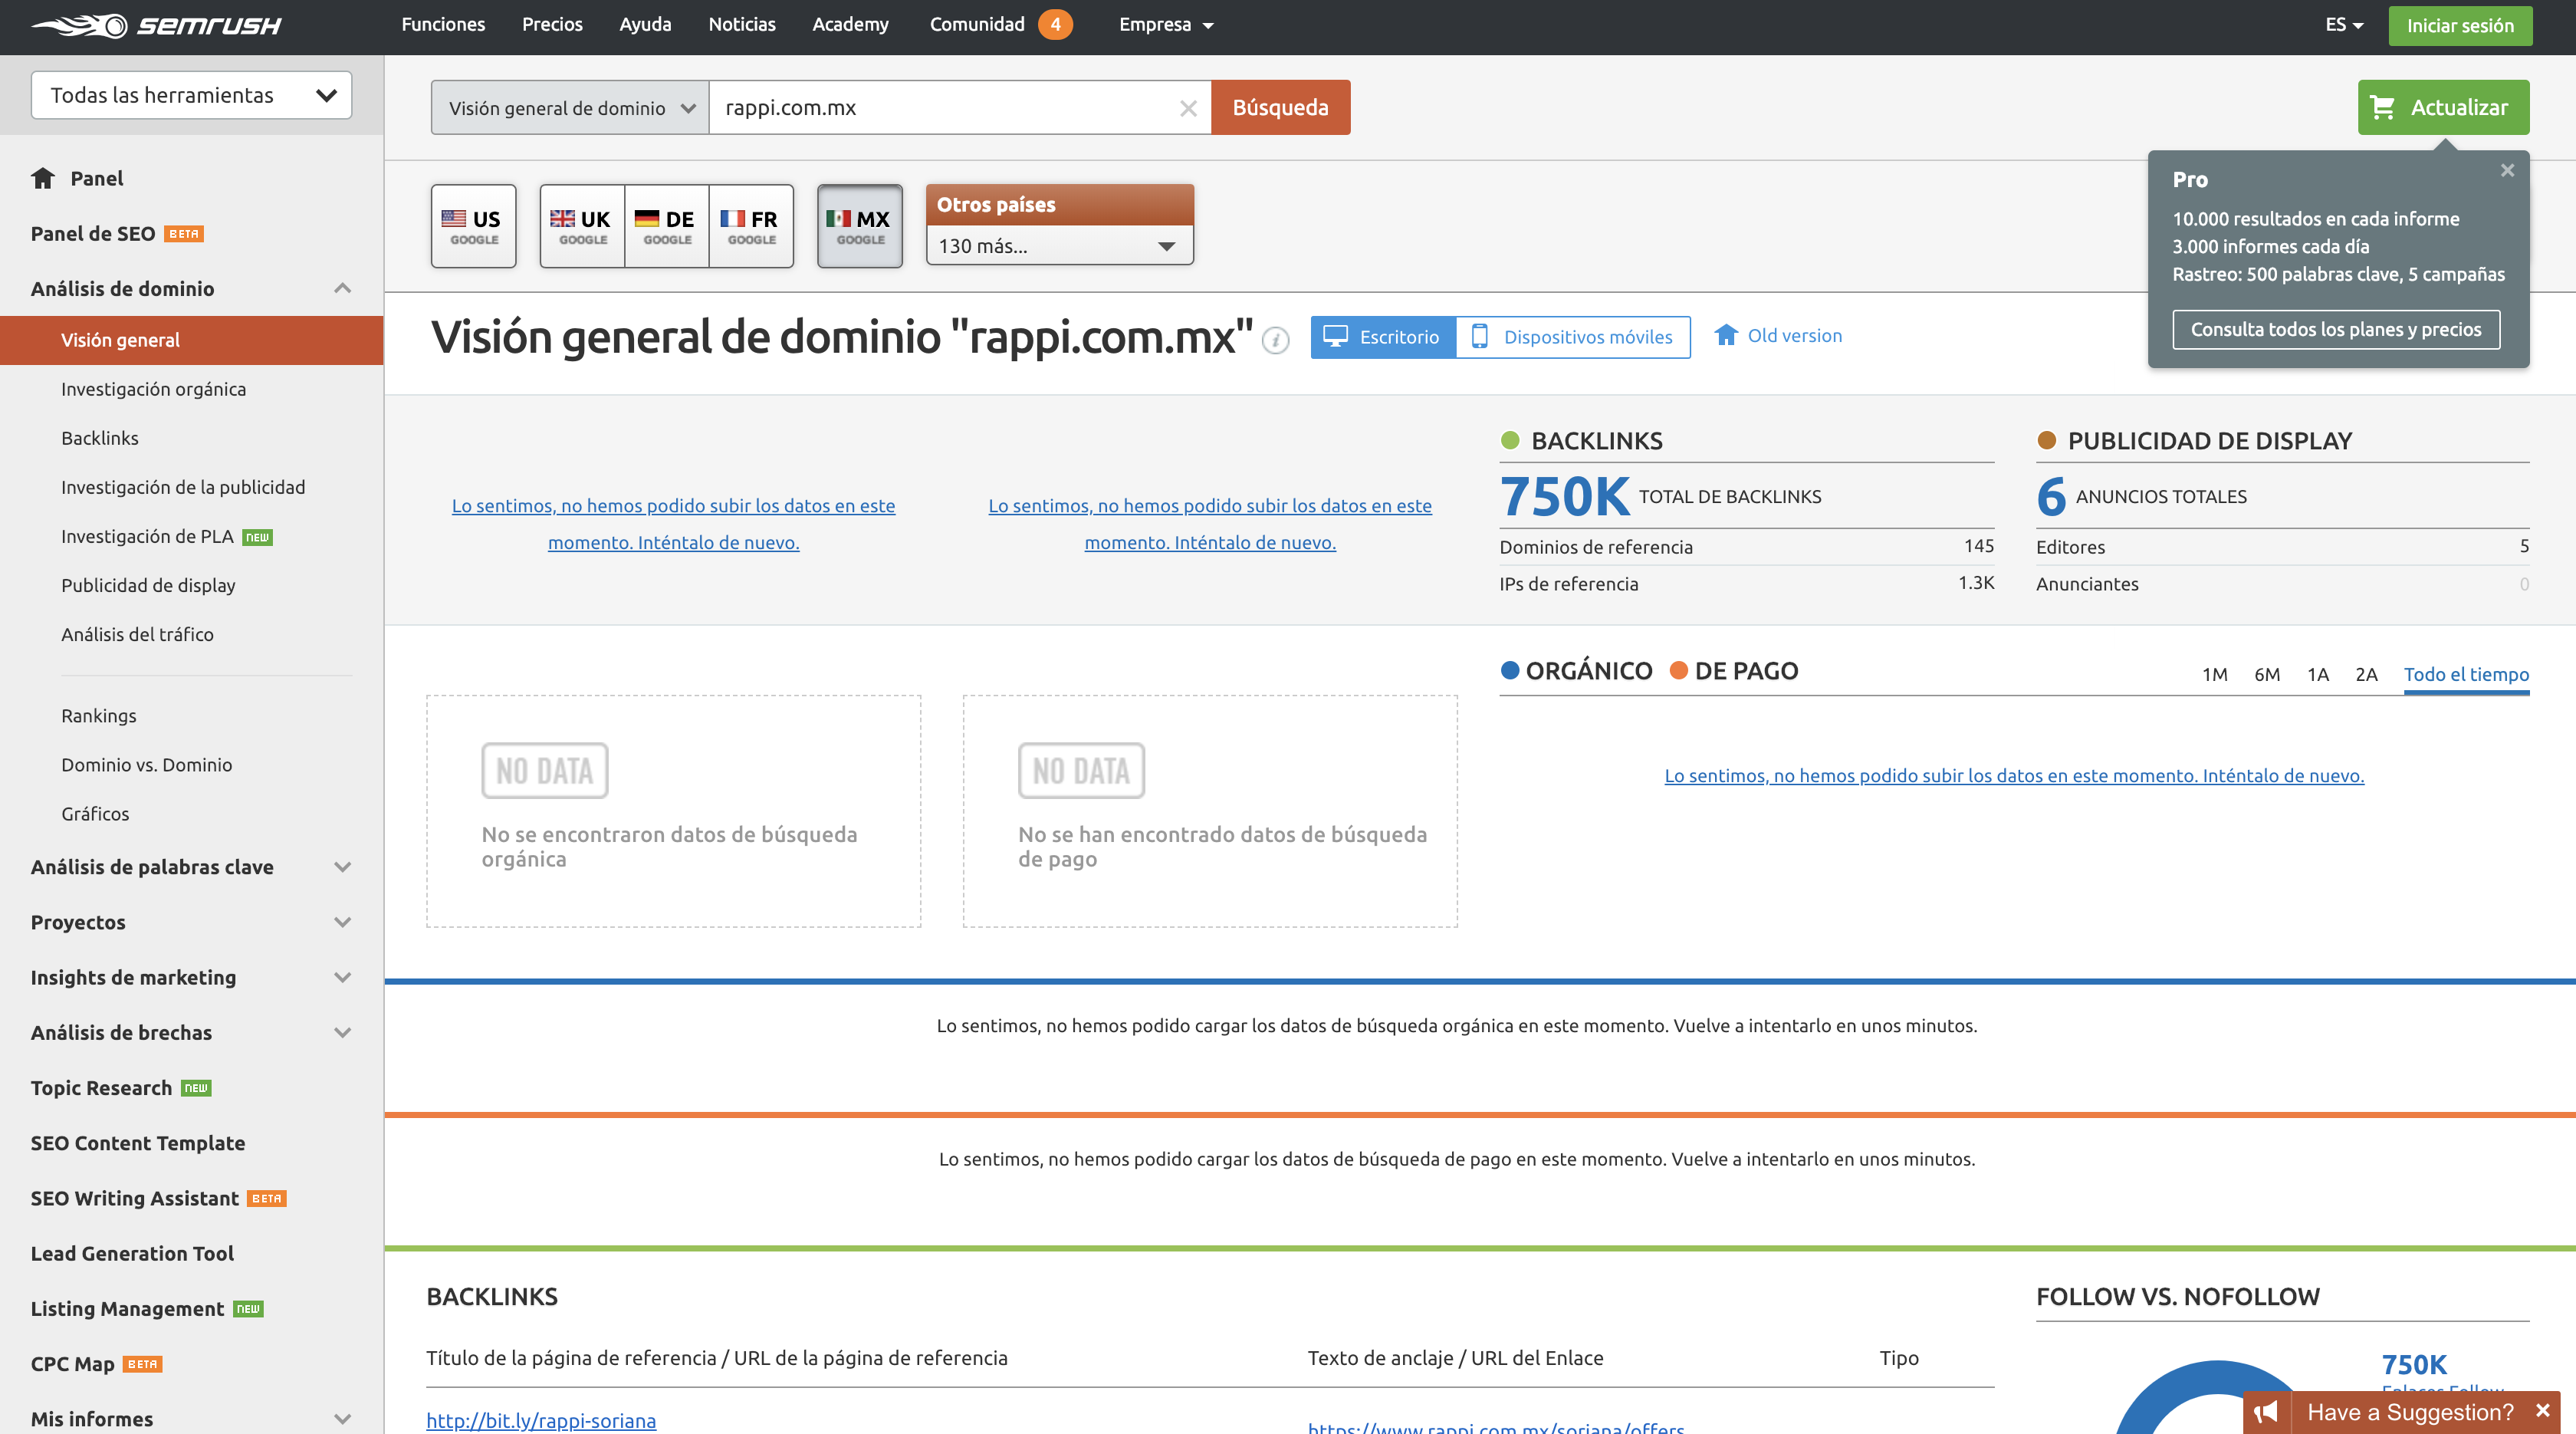
Task: Click the megaphone suggestion icon
Action: coord(2266,1412)
